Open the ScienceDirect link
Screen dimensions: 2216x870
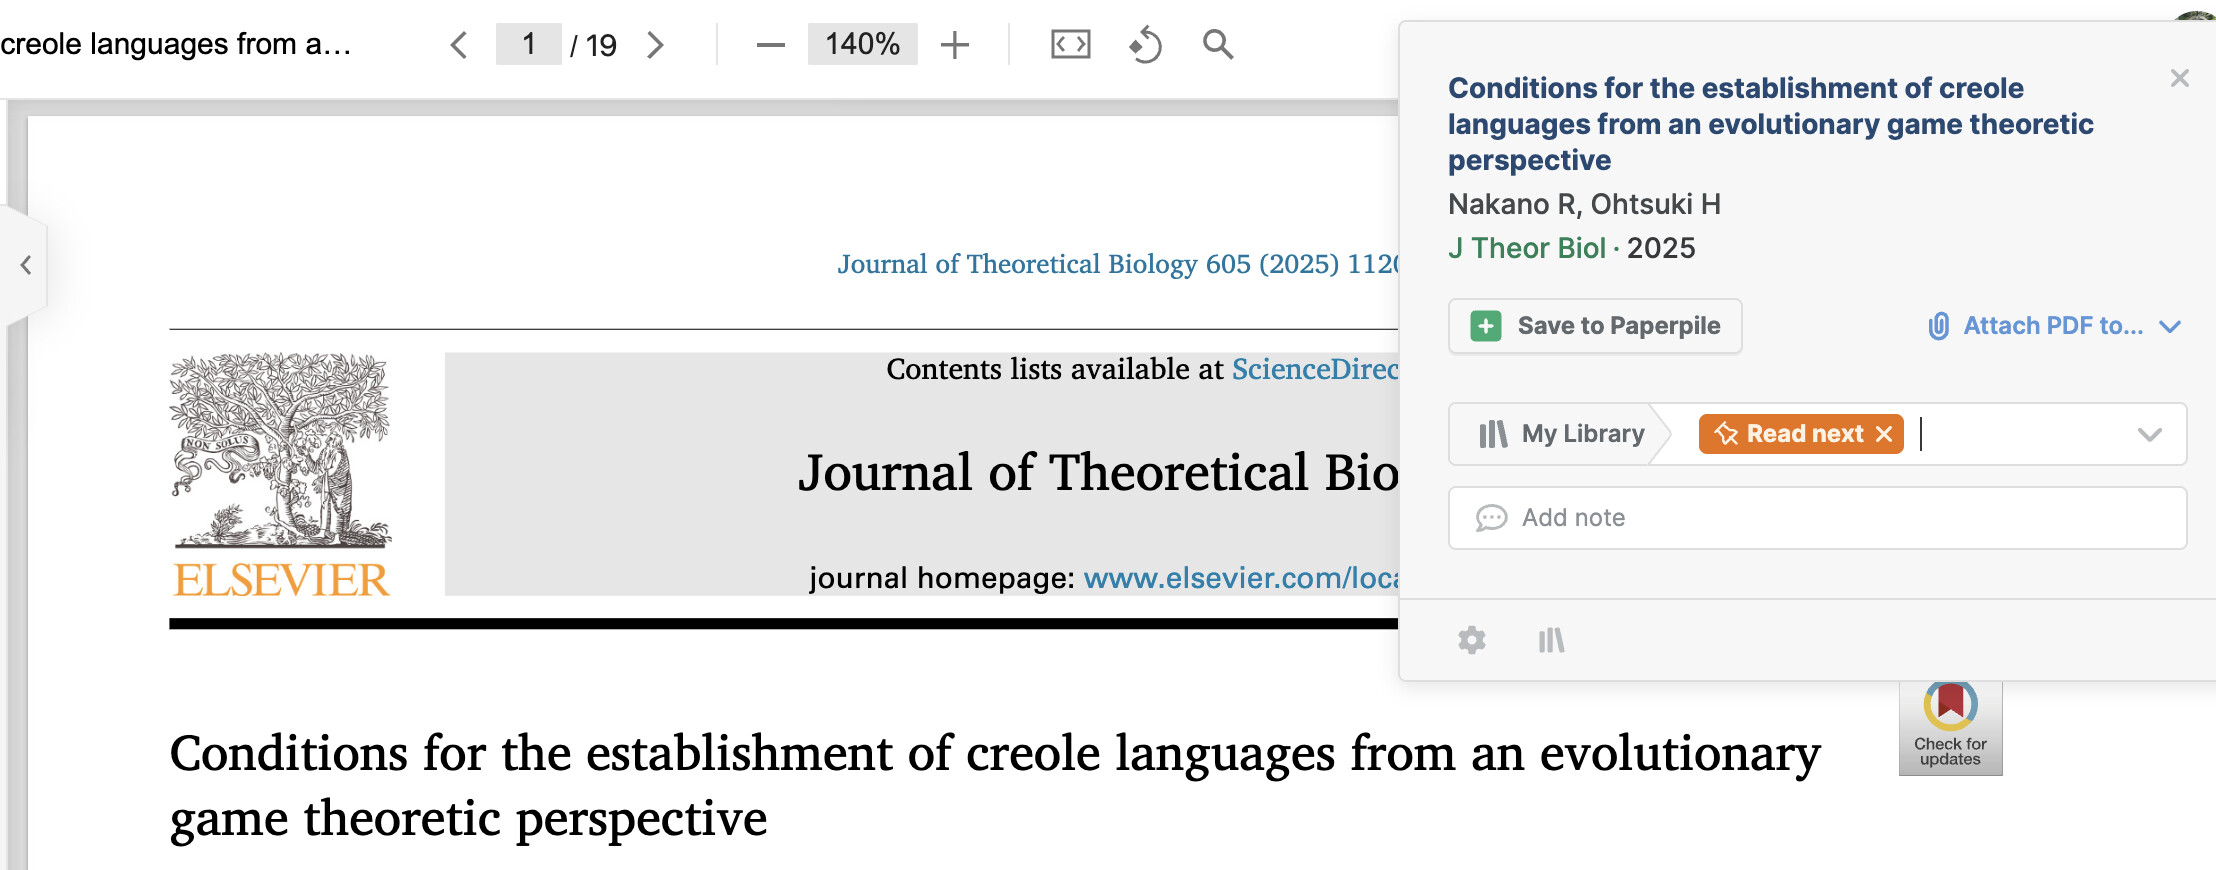pos(1314,369)
